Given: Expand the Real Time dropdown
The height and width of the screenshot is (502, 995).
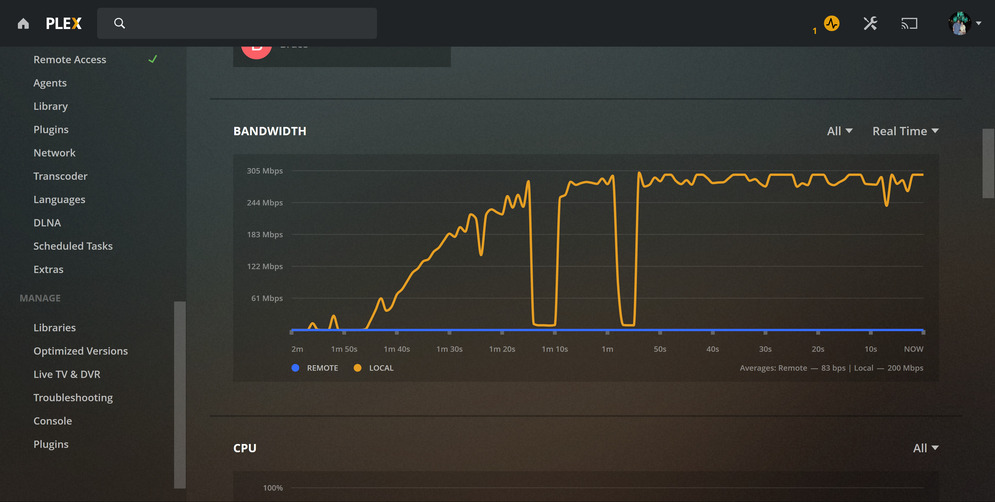Looking at the screenshot, I should pos(905,131).
